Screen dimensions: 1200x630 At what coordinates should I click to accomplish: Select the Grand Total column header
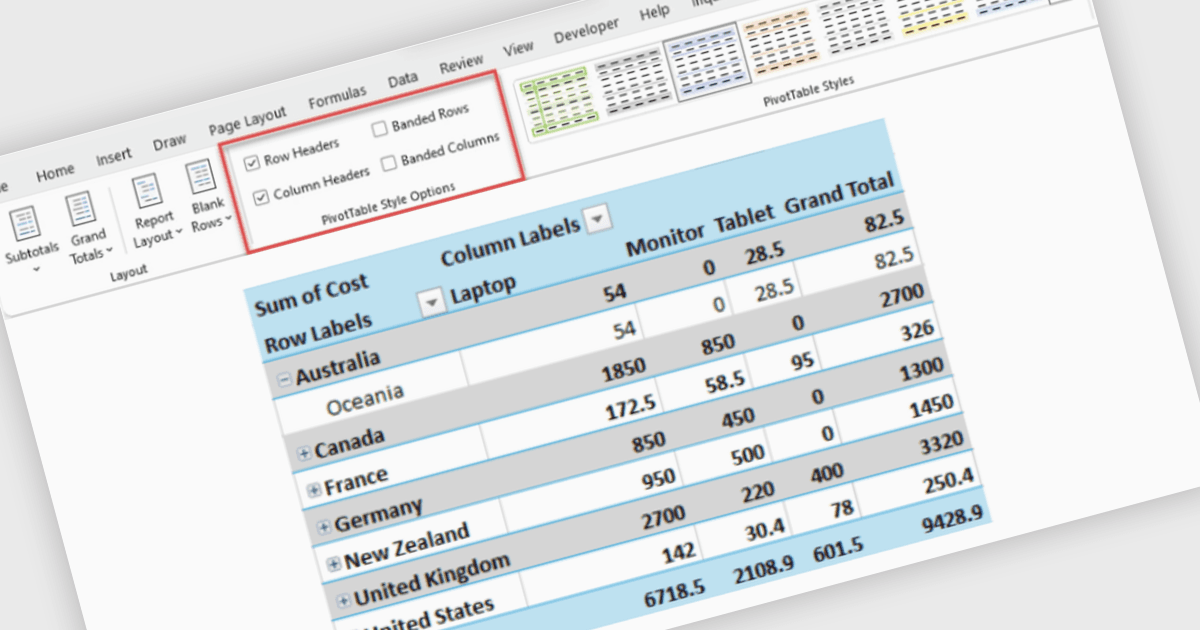coord(838,193)
